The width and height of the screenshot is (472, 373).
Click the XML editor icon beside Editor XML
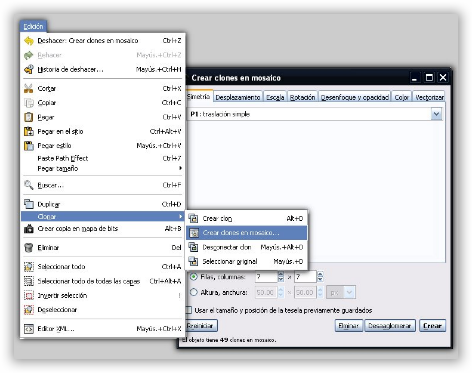[29, 329]
